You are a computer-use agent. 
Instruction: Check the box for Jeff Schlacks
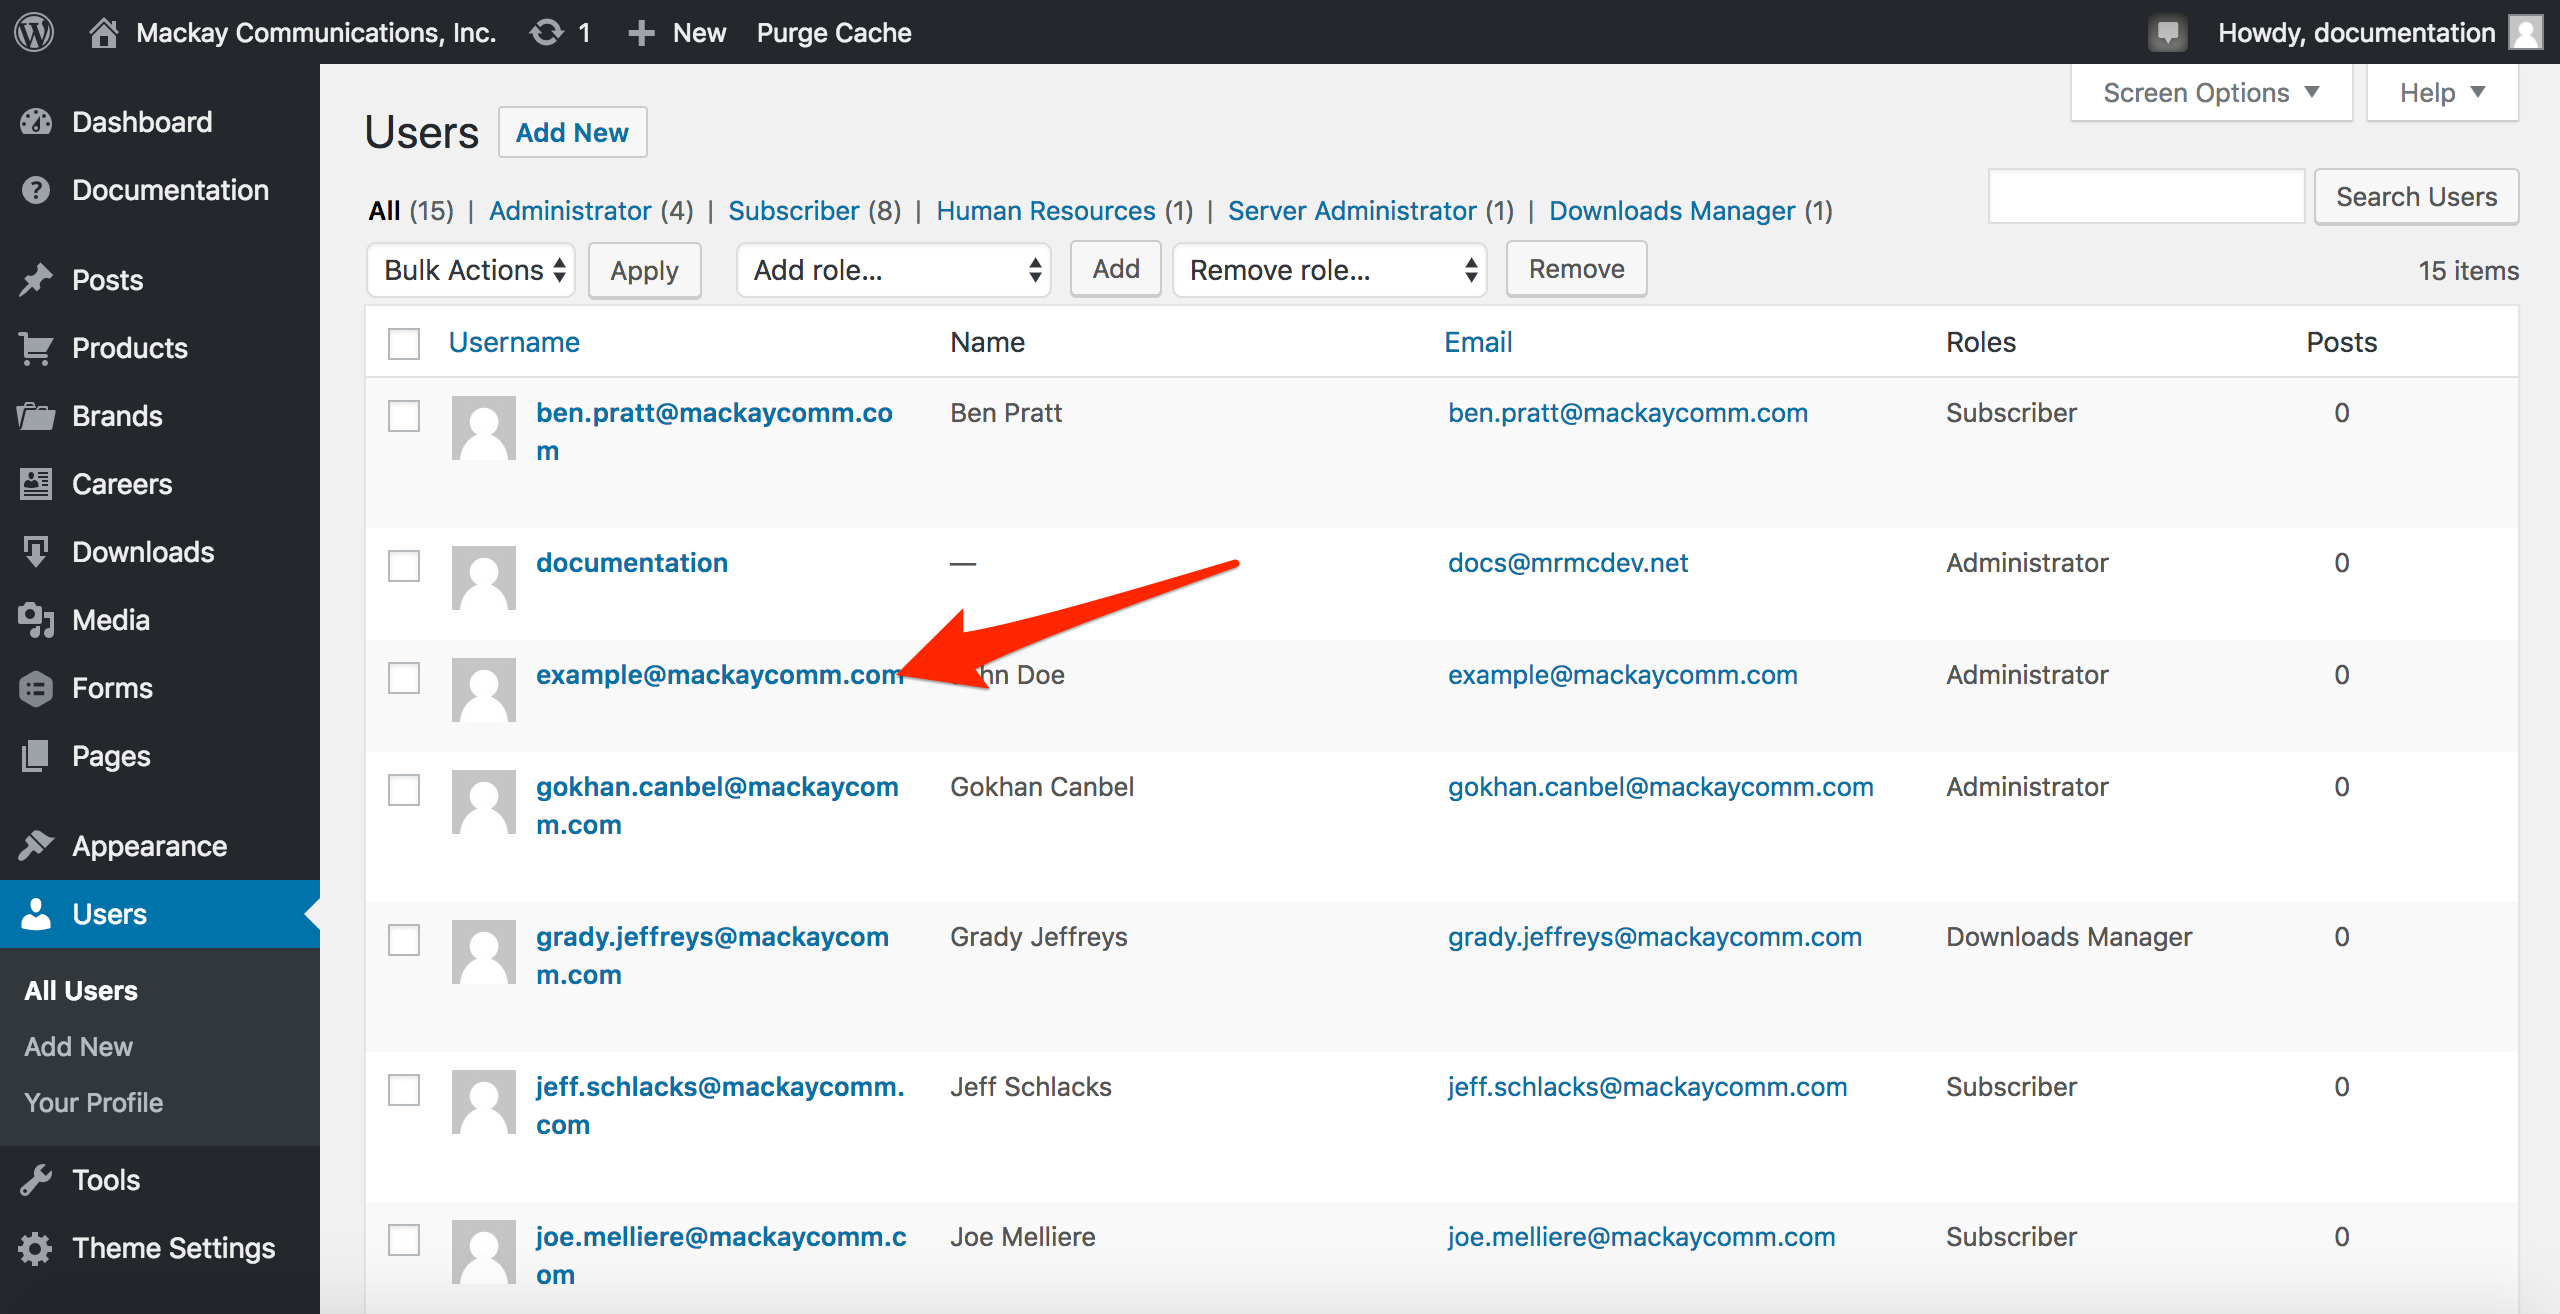[x=404, y=1090]
